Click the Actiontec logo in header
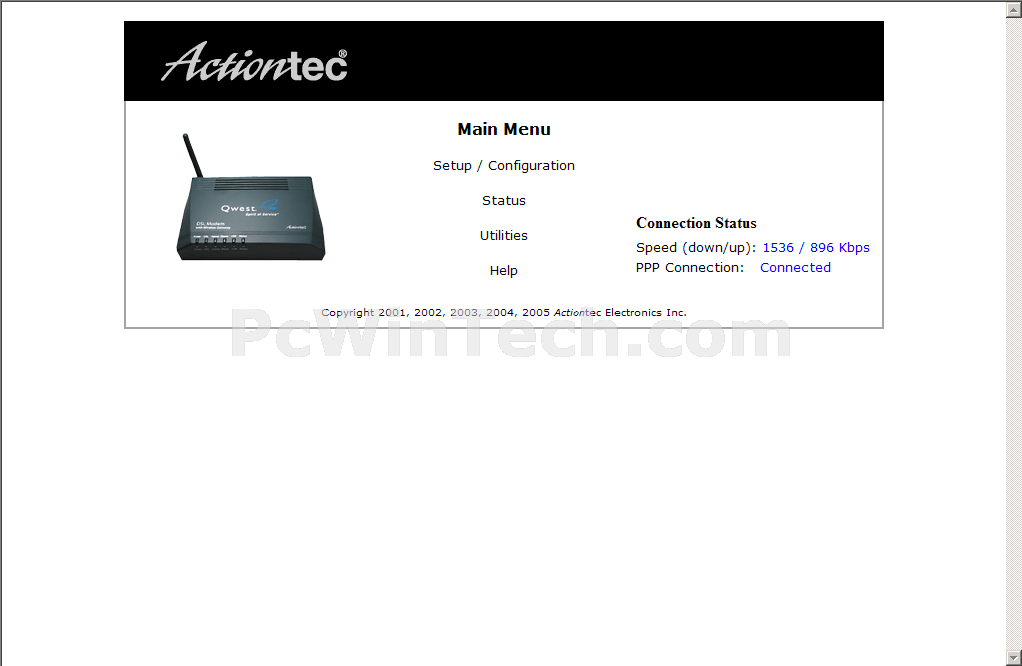The height and width of the screenshot is (666, 1022). tap(254, 63)
